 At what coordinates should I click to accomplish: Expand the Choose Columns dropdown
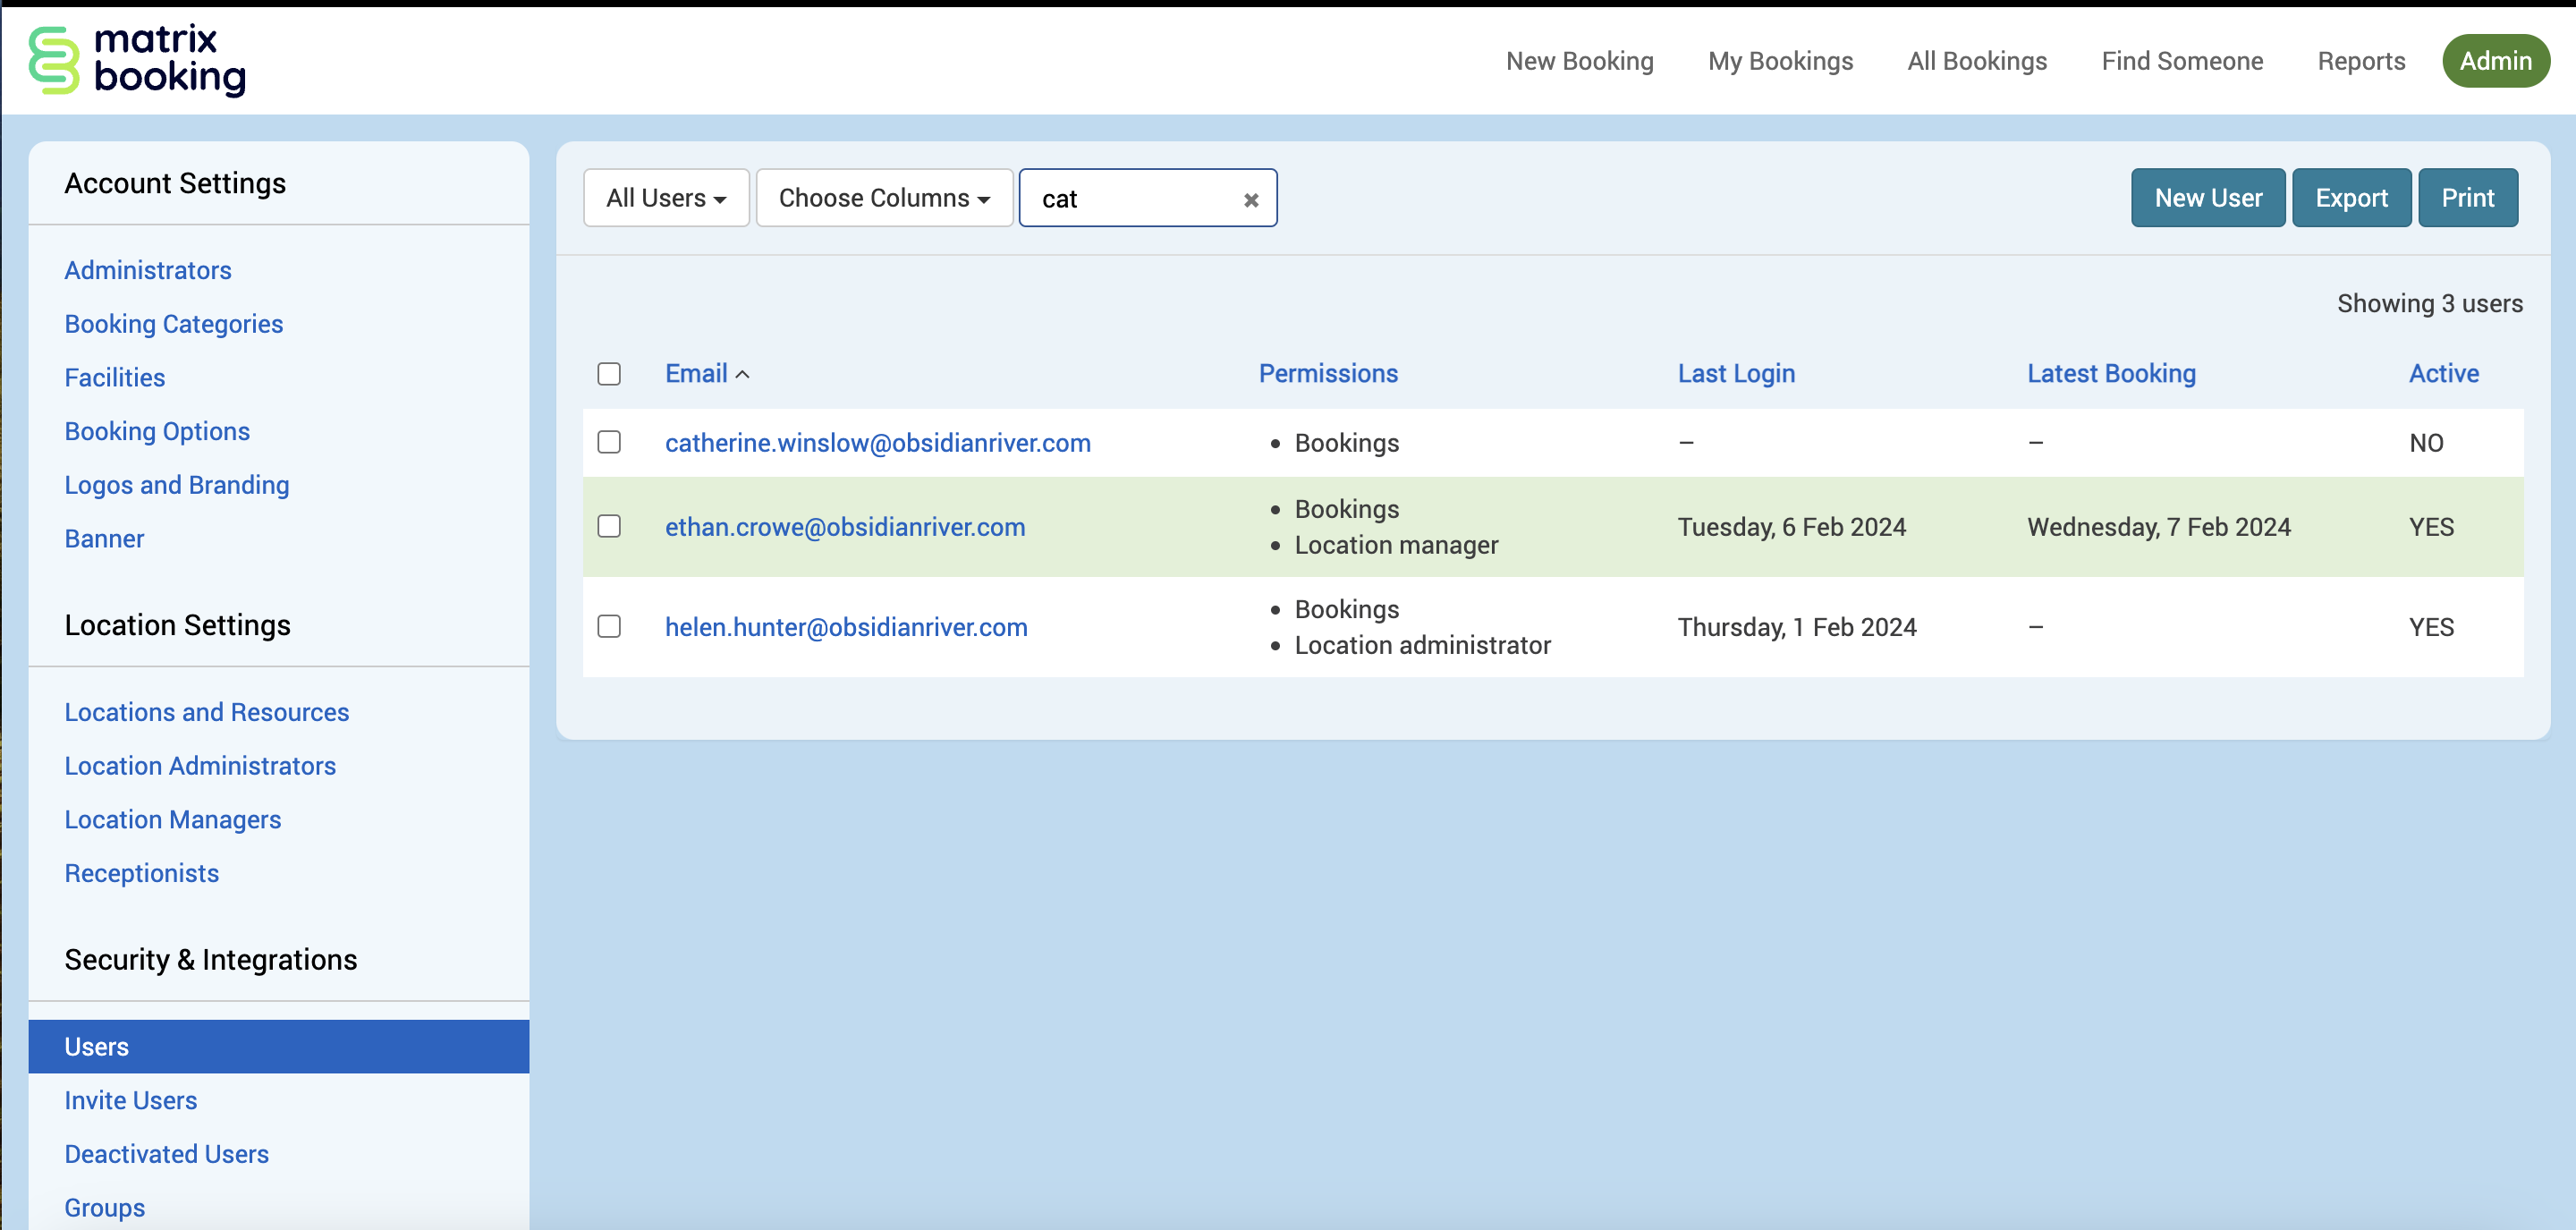884,198
